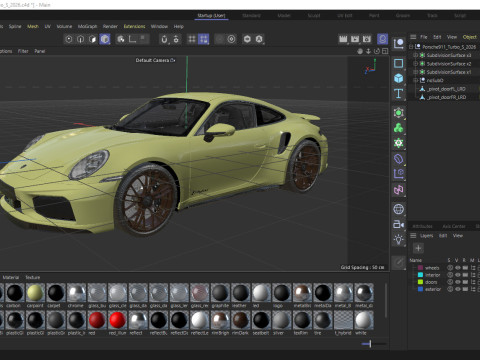Image resolution: width=480 pixels, height=360 pixels.
Task: Click the doors layer green color swatch
Action: point(420,282)
